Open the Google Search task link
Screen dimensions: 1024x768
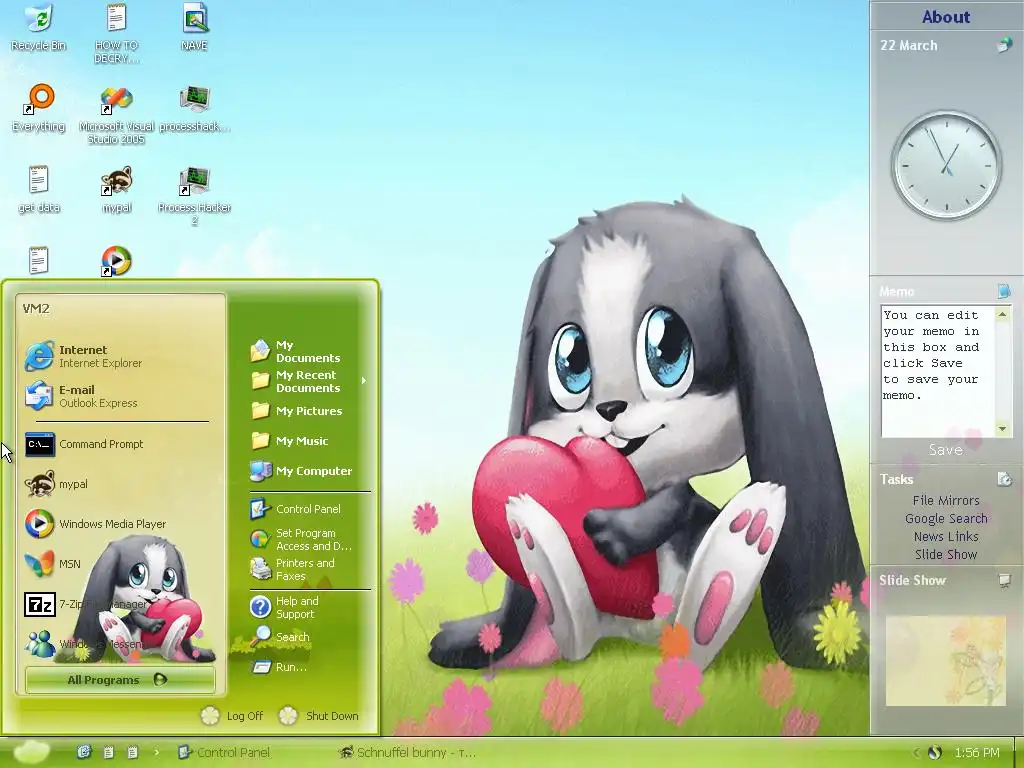pos(946,519)
